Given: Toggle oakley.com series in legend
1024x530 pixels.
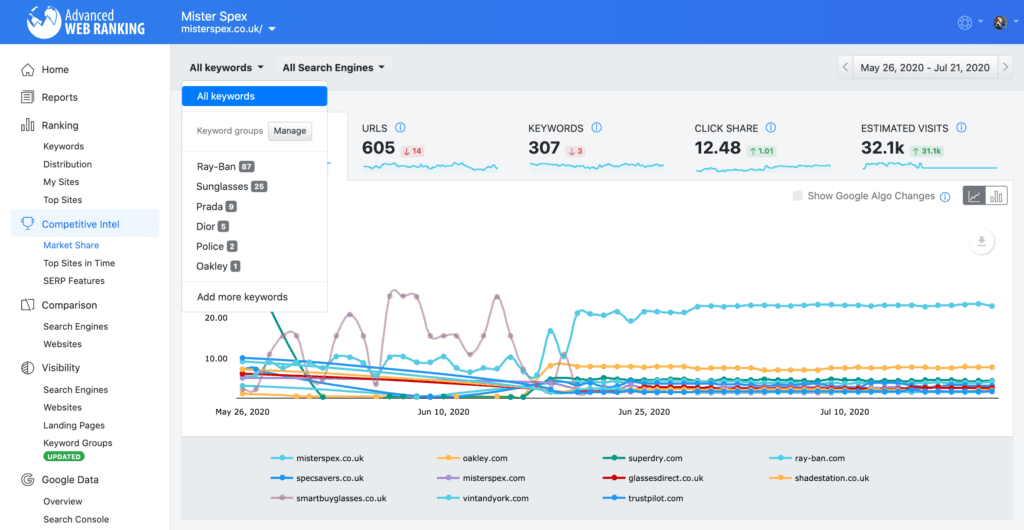Looking at the screenshot, I should click(x=472, y=458).
